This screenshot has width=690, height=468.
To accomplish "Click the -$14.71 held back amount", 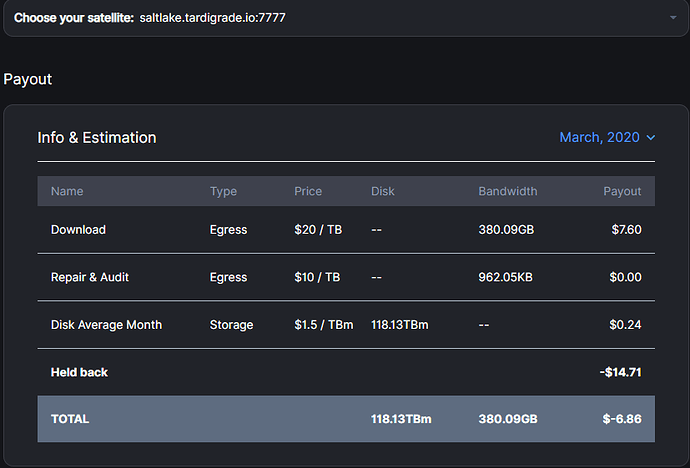I will (620, 372).
